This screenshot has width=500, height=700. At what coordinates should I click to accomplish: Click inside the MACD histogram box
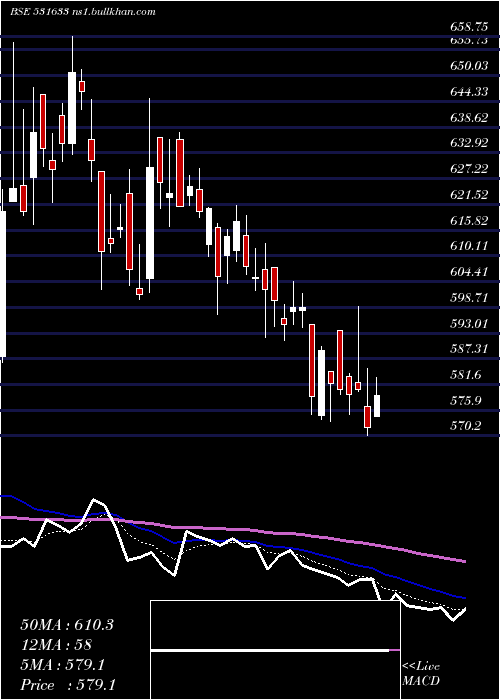[x=275, y=650]
